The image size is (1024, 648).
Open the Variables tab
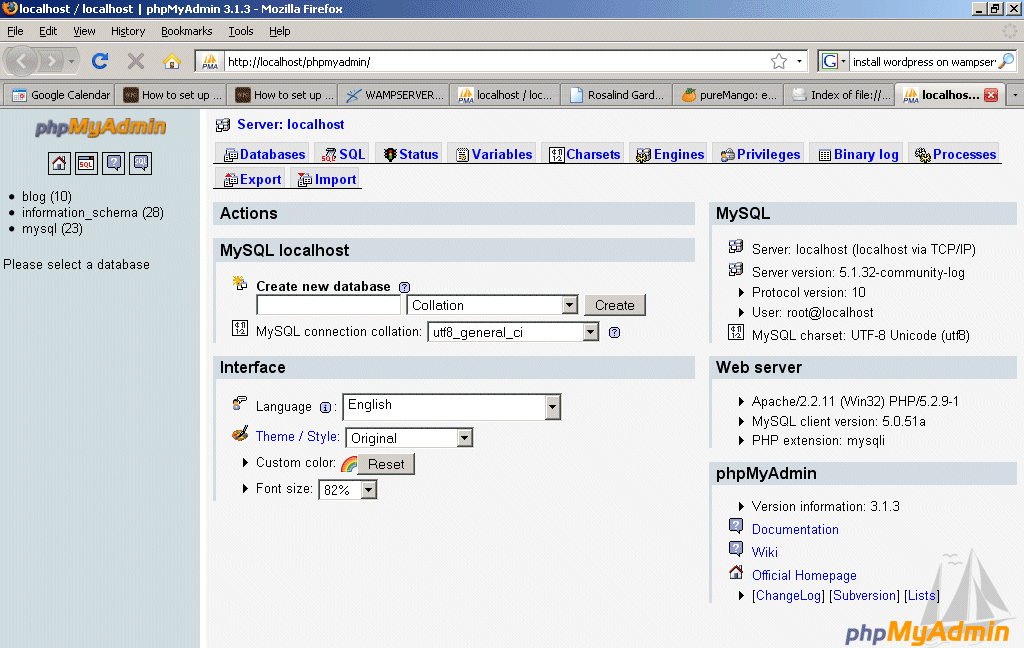[494, 154]
